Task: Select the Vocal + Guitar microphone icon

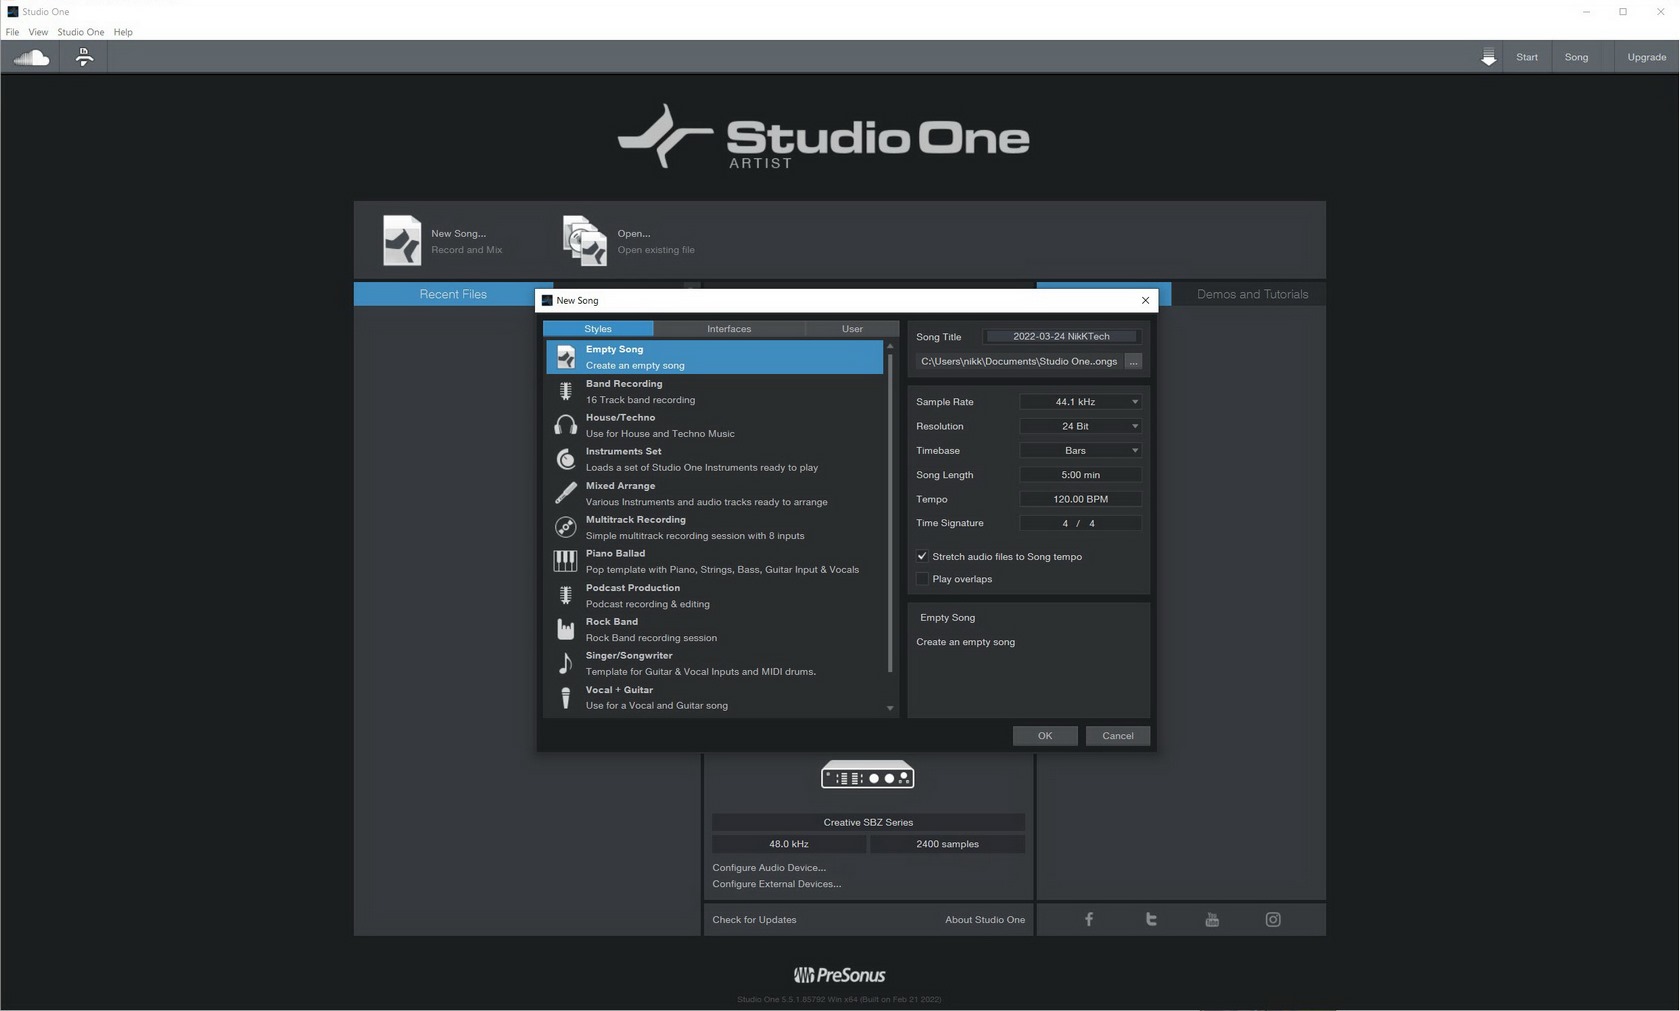Action: pos(566,697)
